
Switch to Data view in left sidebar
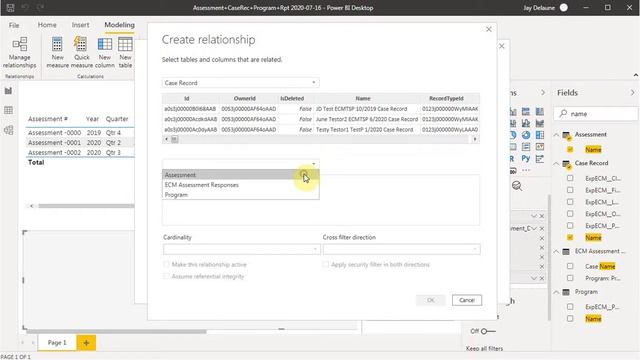point(9,110)
